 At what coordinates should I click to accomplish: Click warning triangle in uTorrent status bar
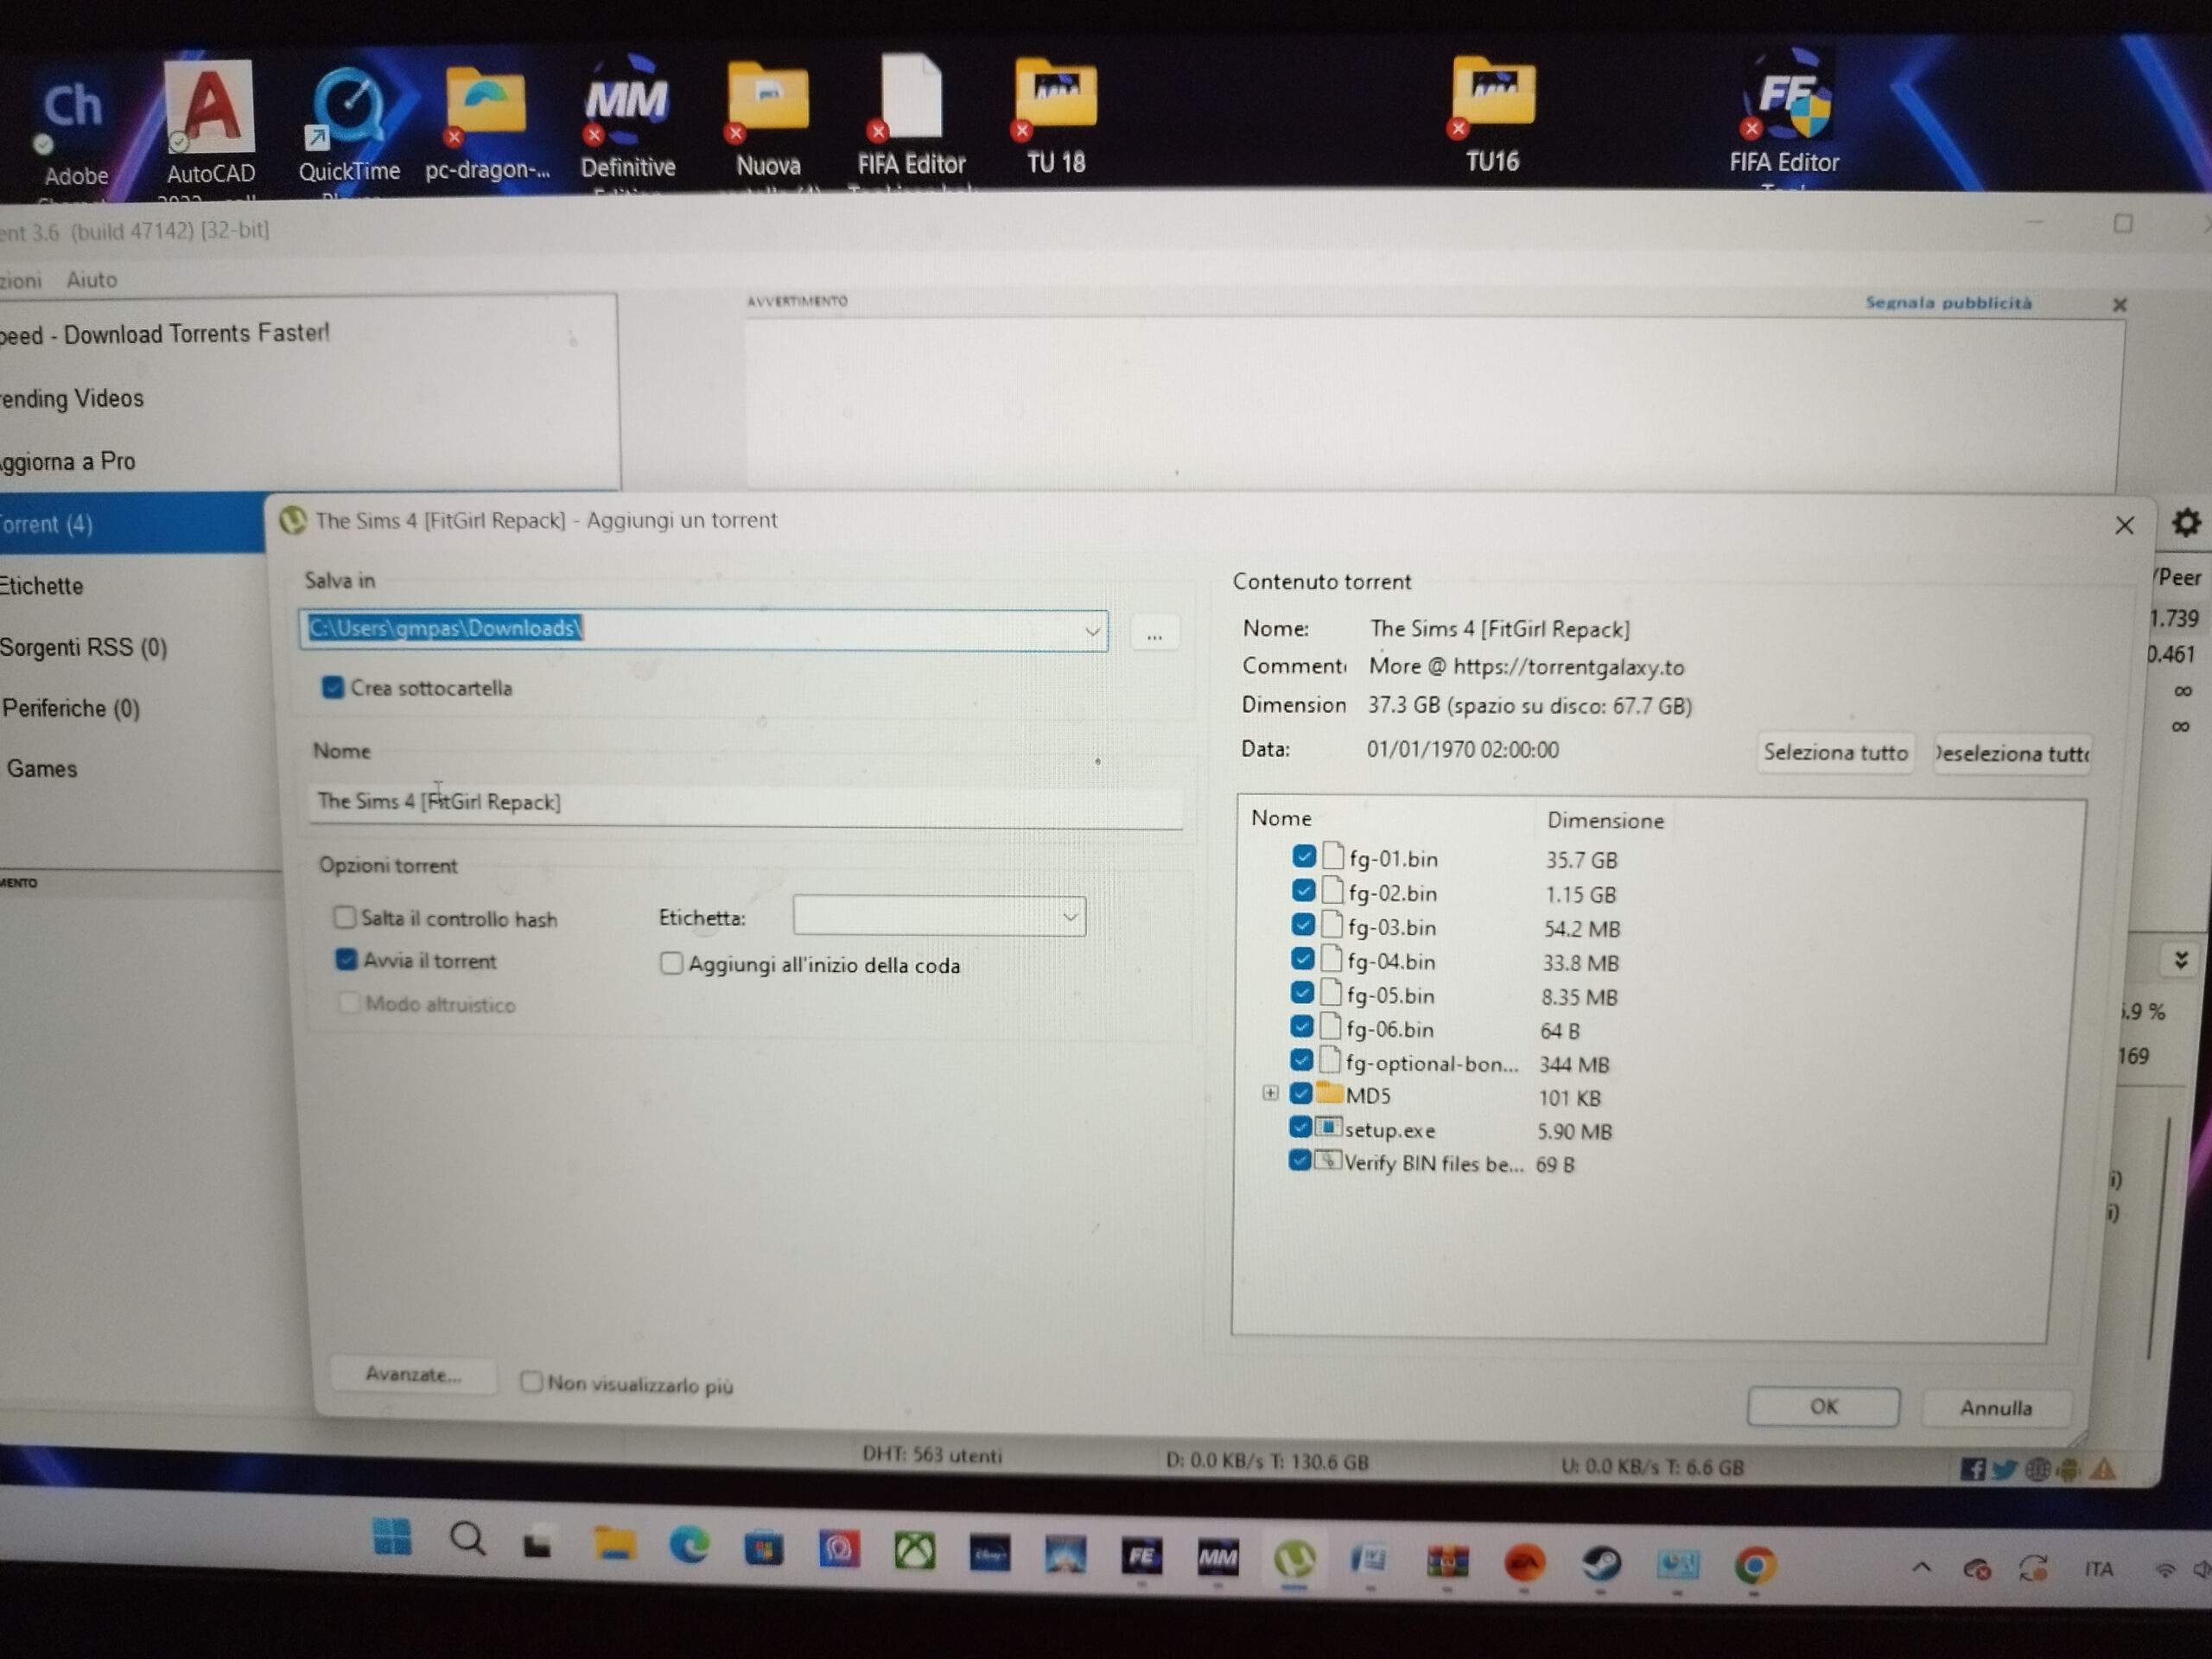pyautogui.click(x=2103, y=1469)
